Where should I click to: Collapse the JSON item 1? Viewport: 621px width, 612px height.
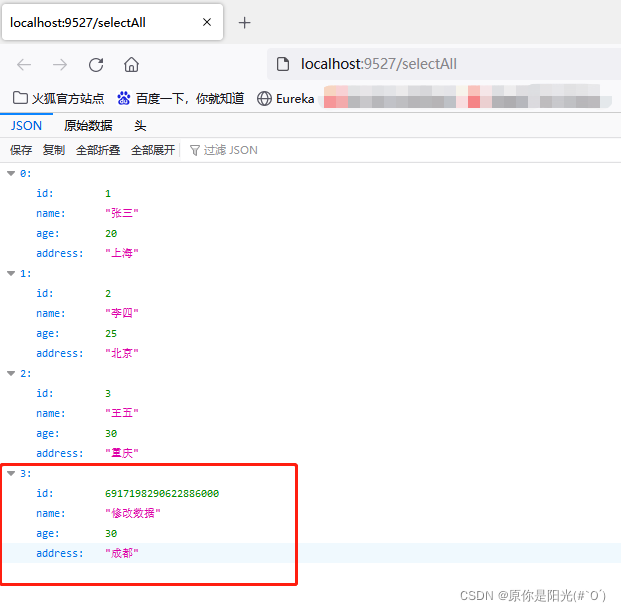[11, 273]
